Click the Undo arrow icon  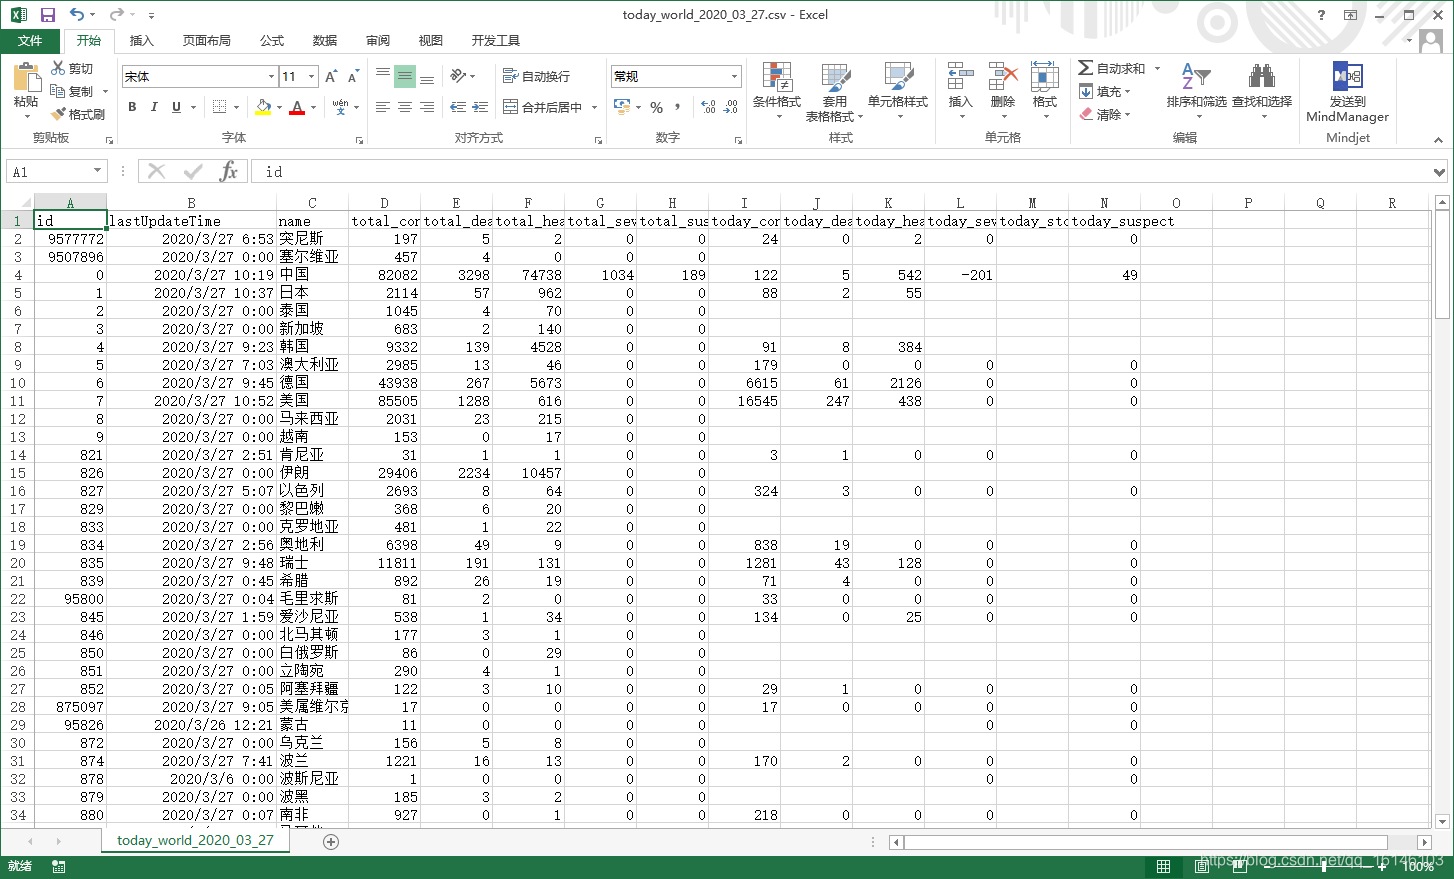[x=76, y=15]
